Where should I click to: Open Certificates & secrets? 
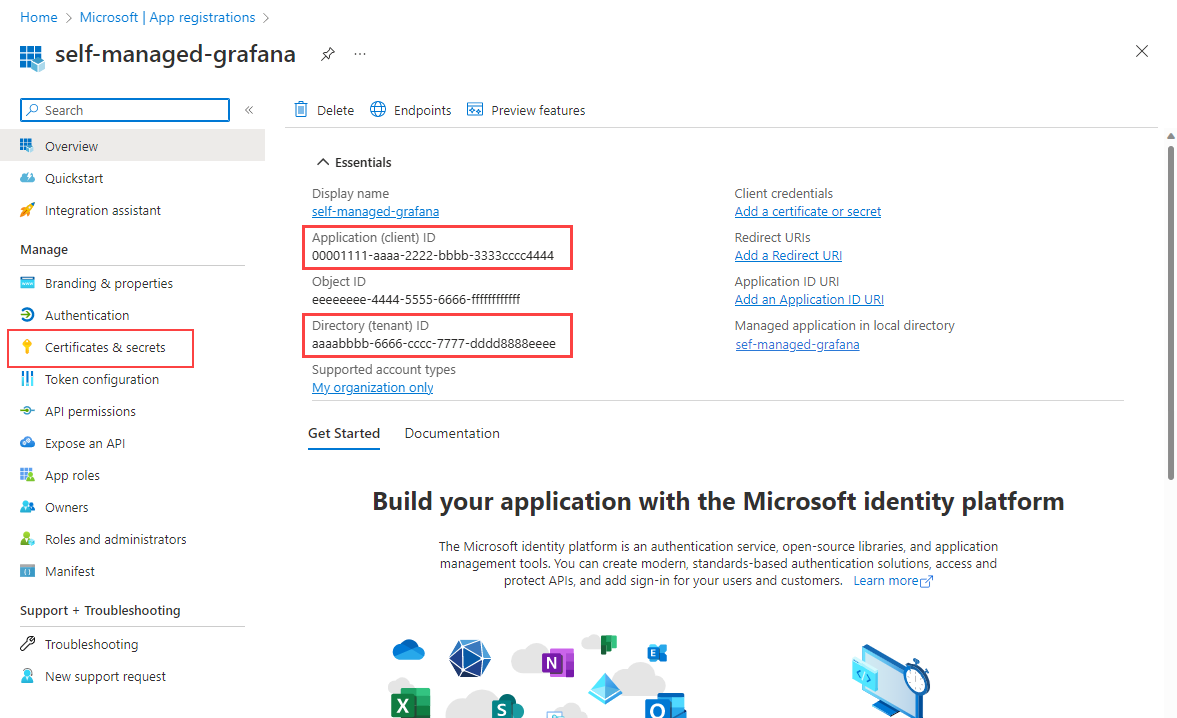[x=105, y=347]
